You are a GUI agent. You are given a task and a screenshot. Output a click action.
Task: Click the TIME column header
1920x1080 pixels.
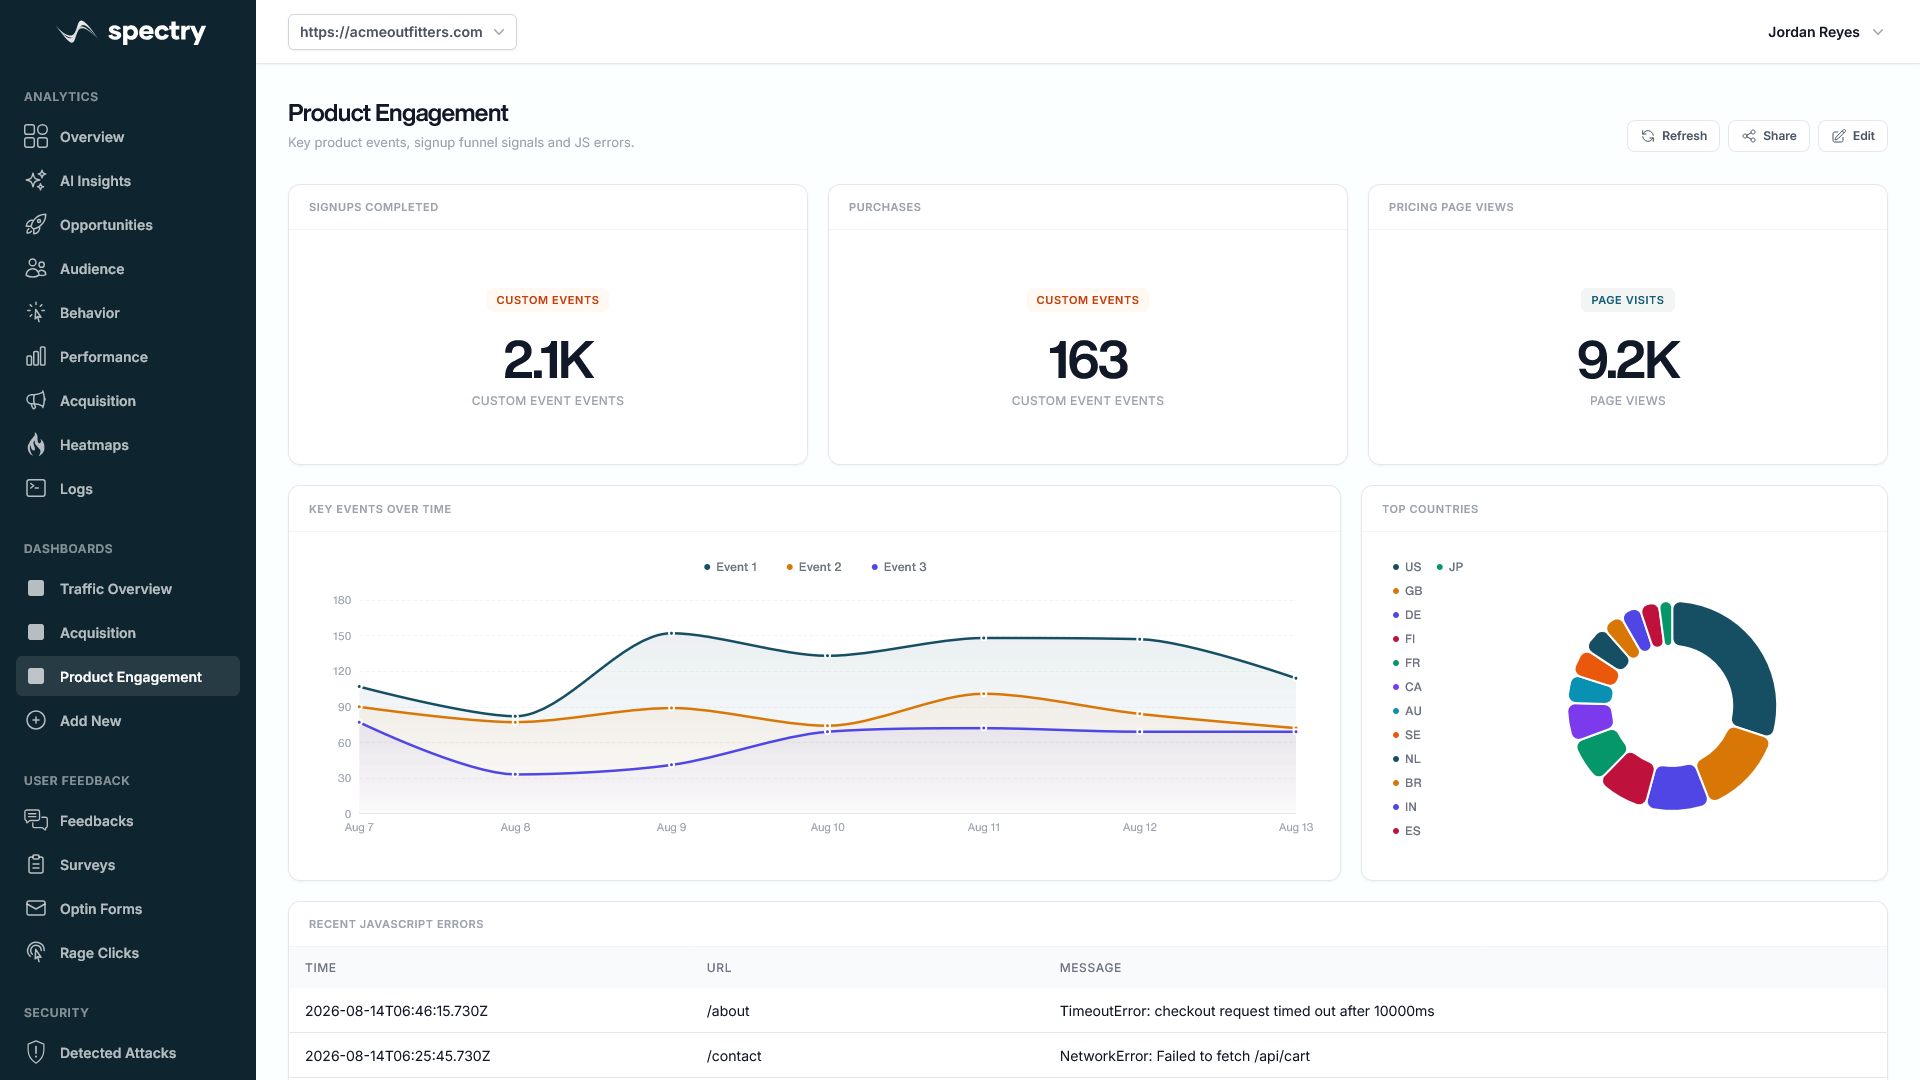pos(320,968)
